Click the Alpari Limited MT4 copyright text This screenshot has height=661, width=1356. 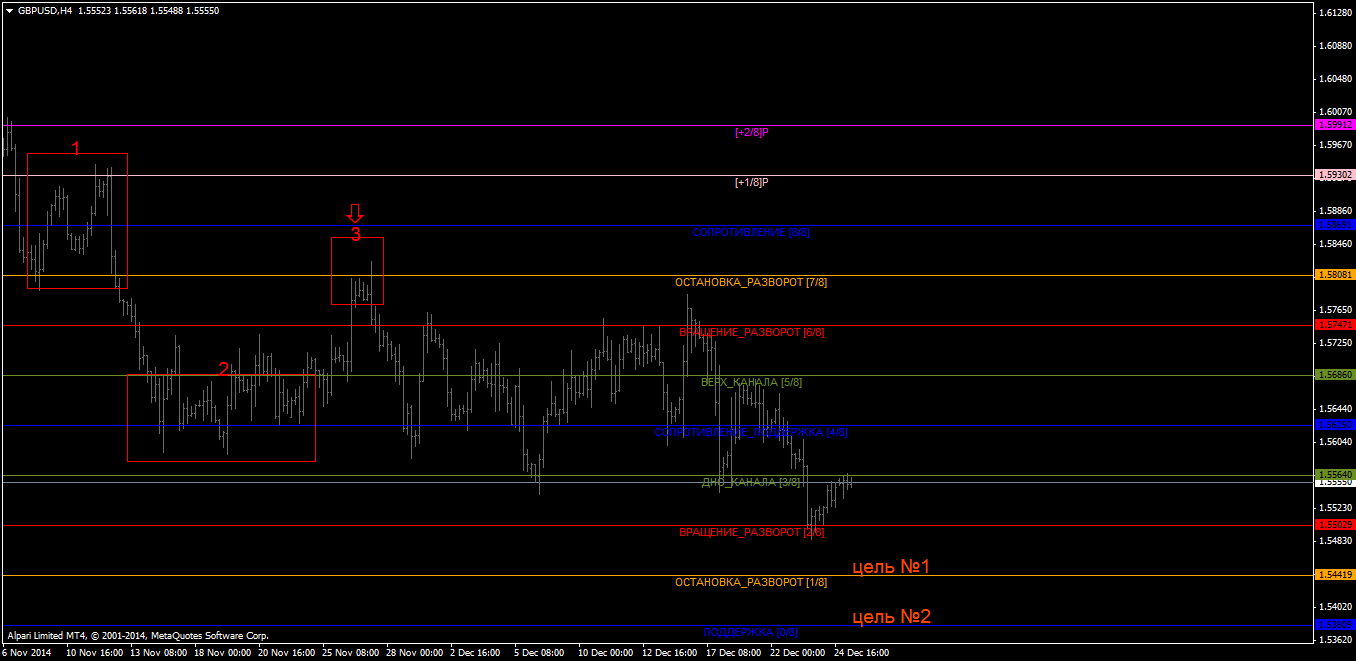[138, 635]
